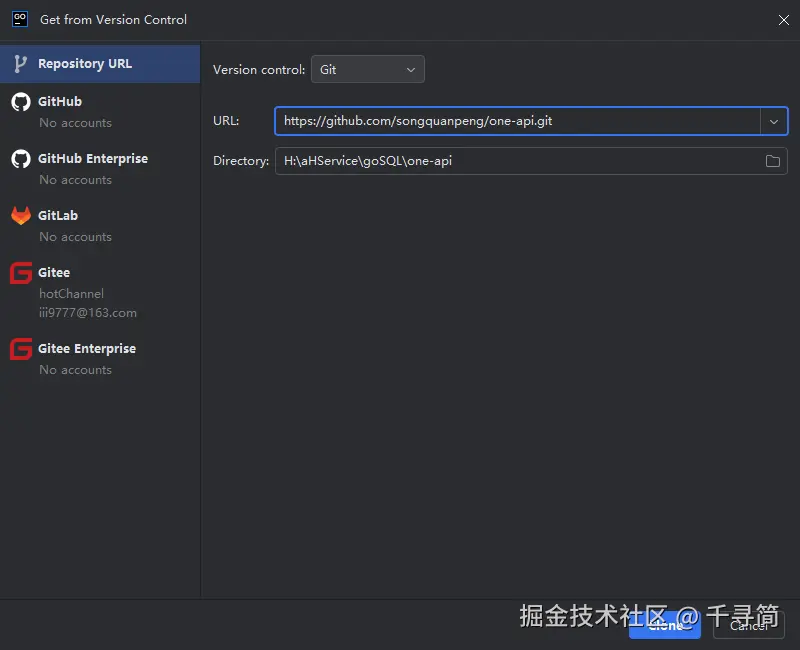Click the Gitee Enterprise red G icon
The image size is (800, 650).
coord(21,349)
